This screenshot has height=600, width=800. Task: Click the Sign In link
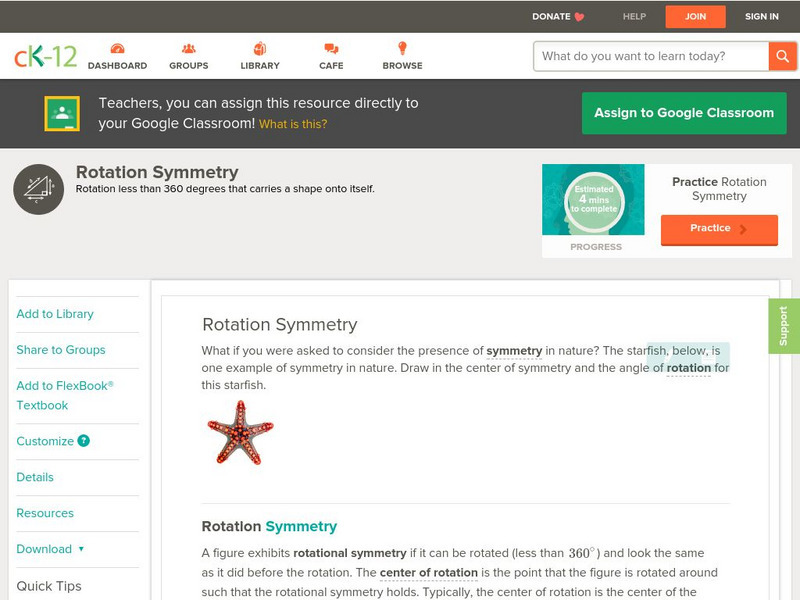click(x=762, y=16)
